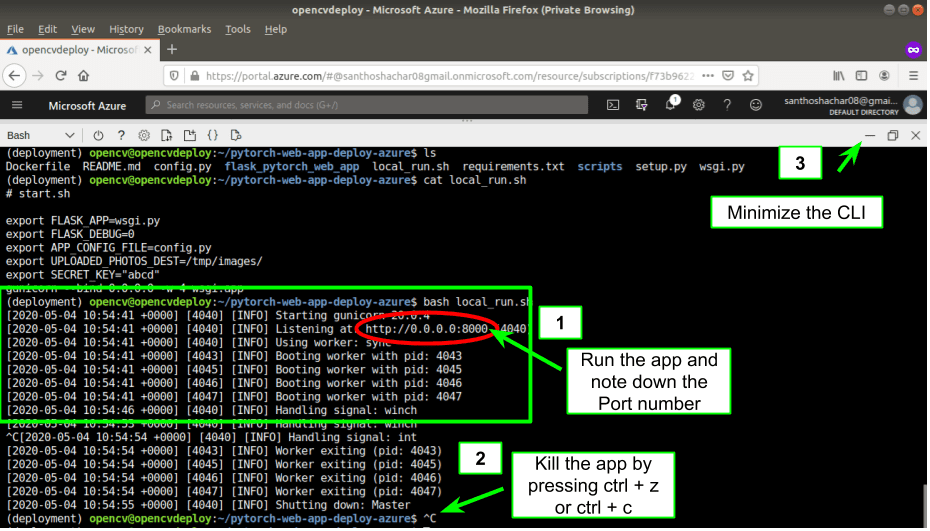Viewport: 930px width, 531px height.
Task: Click upload/download files icon in Cloud Shell
Action: [x=167, y=135]
